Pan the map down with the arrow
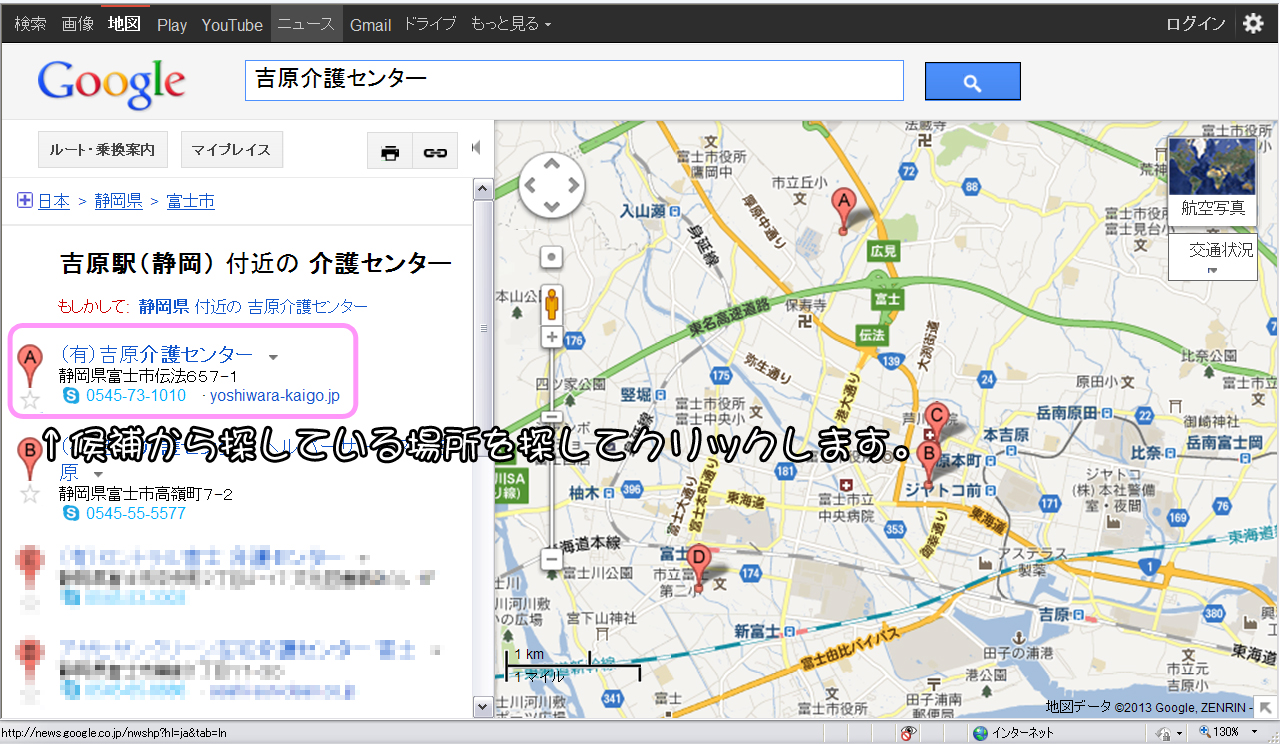This screenshot has height=744, width=1280. [551, 206]
